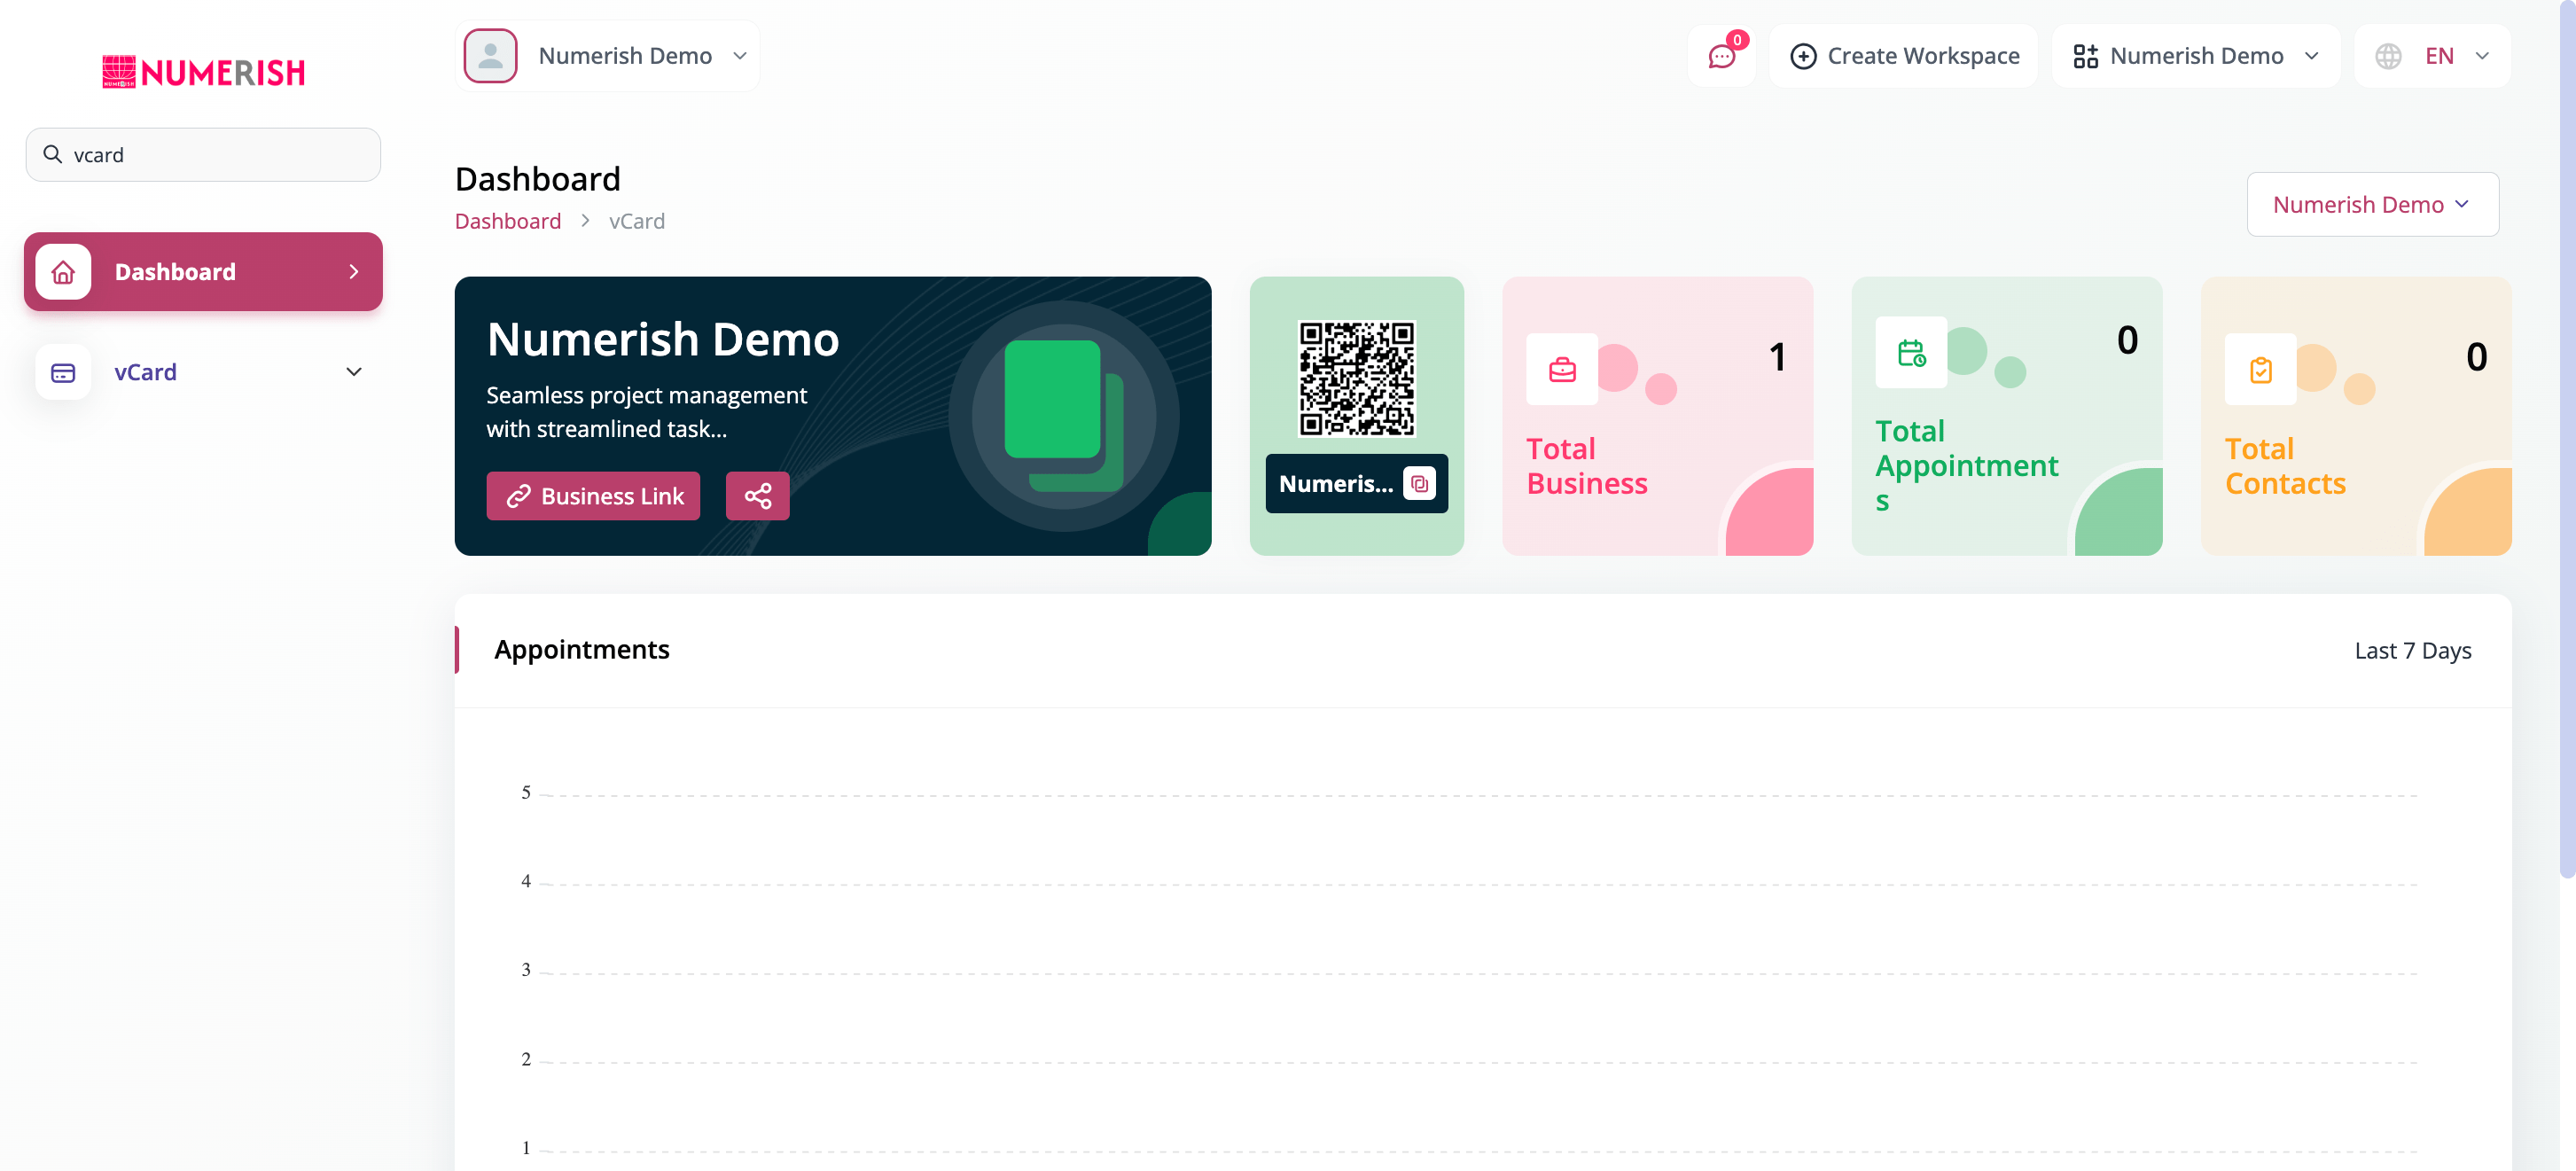Image resolution: width=2576 pixels, height=1171 pixels.
Task: Click the vCard card icon in sidebar
Action: (x=63, y=372)
